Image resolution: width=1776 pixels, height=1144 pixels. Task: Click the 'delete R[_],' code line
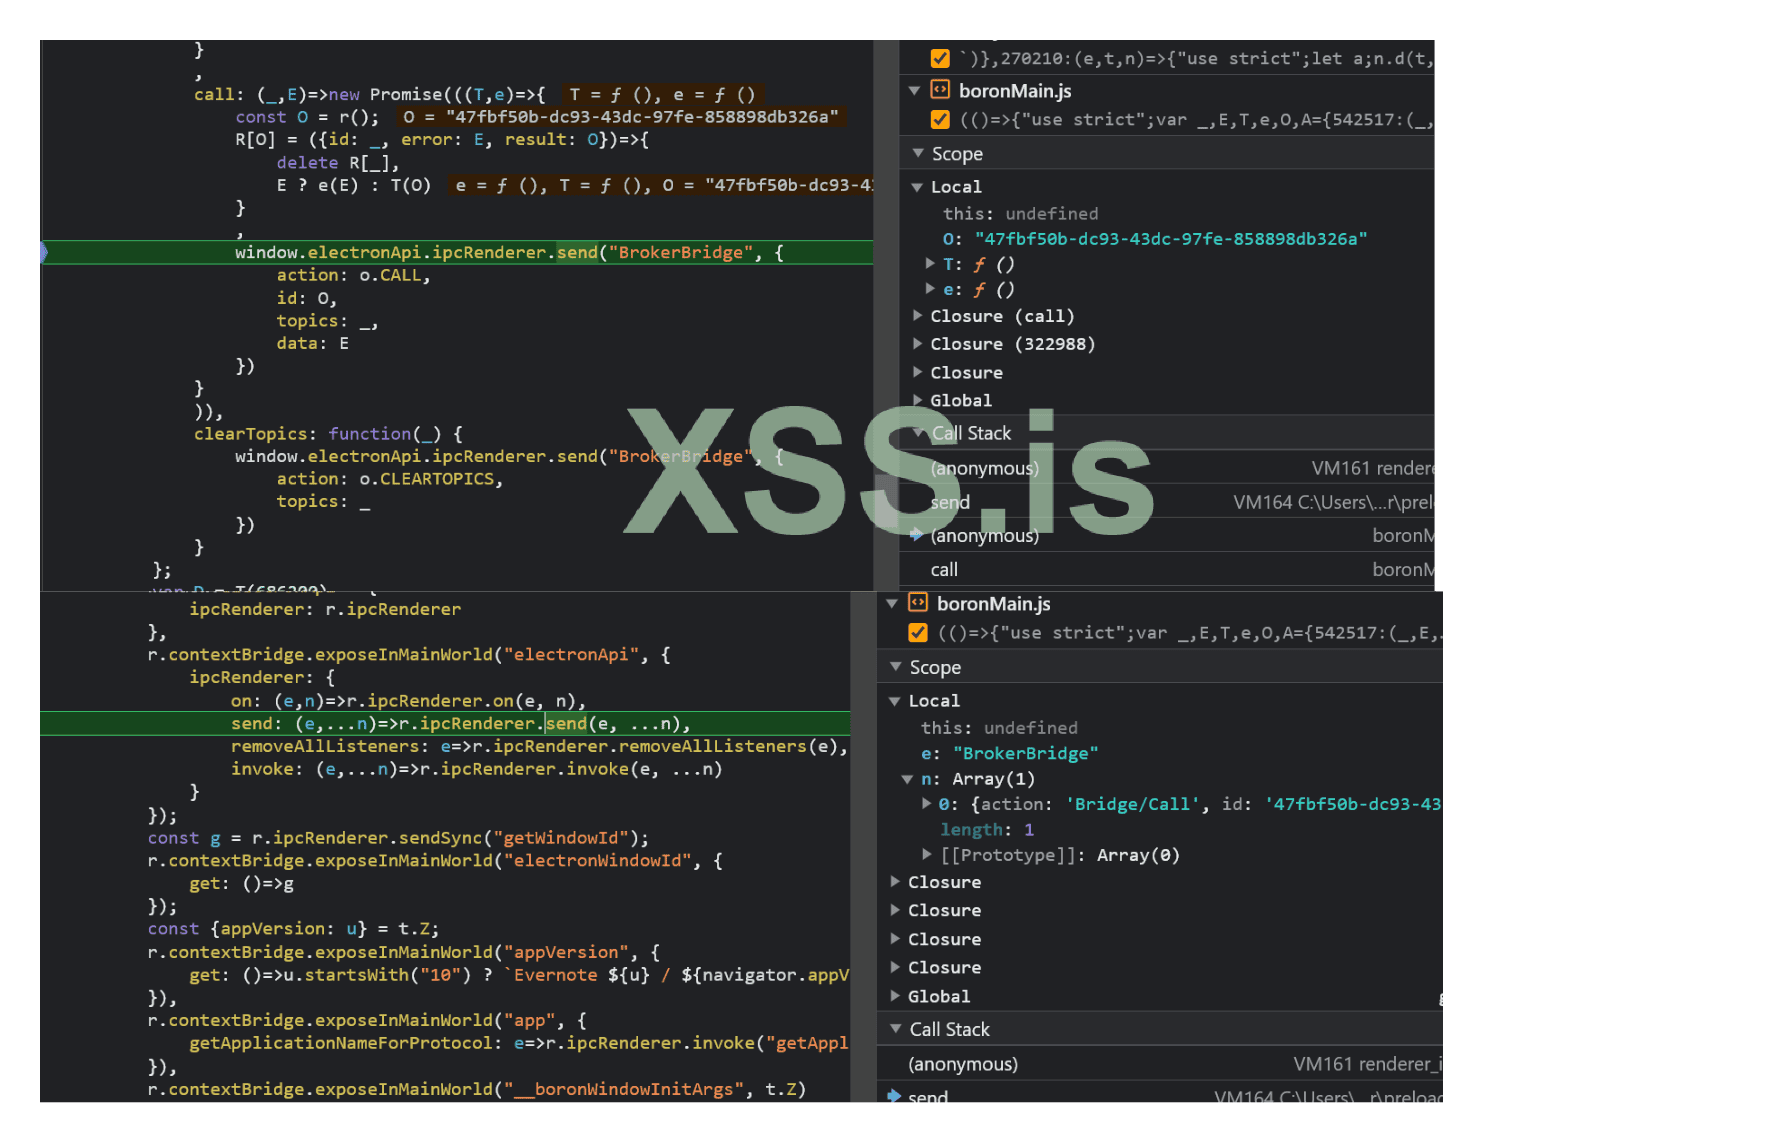[338, 162]
